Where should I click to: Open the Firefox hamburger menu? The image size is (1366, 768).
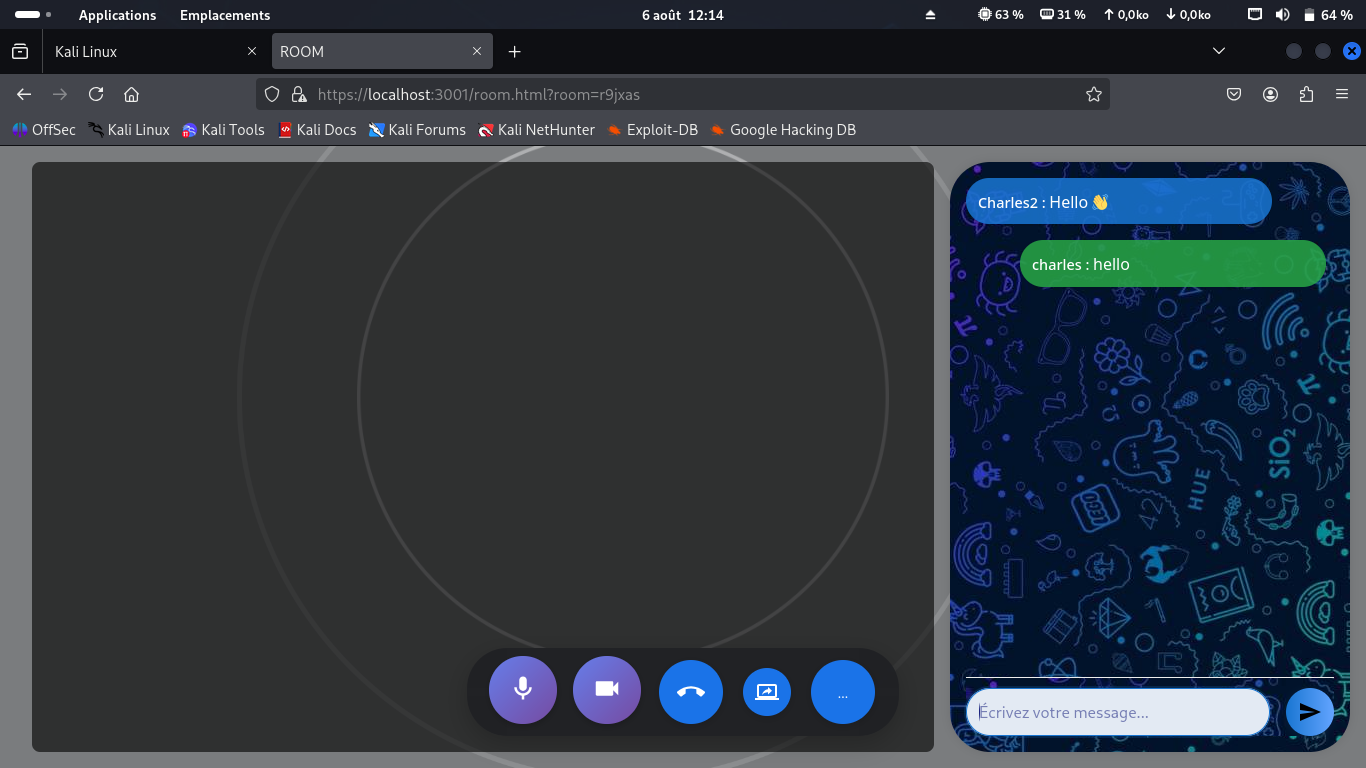click(1342, 93)
